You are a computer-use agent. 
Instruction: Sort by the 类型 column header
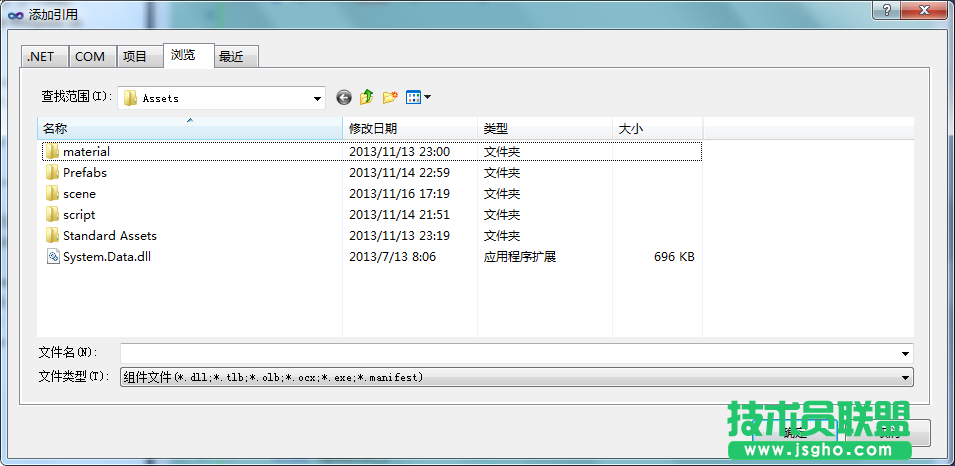tap(544, 129)
